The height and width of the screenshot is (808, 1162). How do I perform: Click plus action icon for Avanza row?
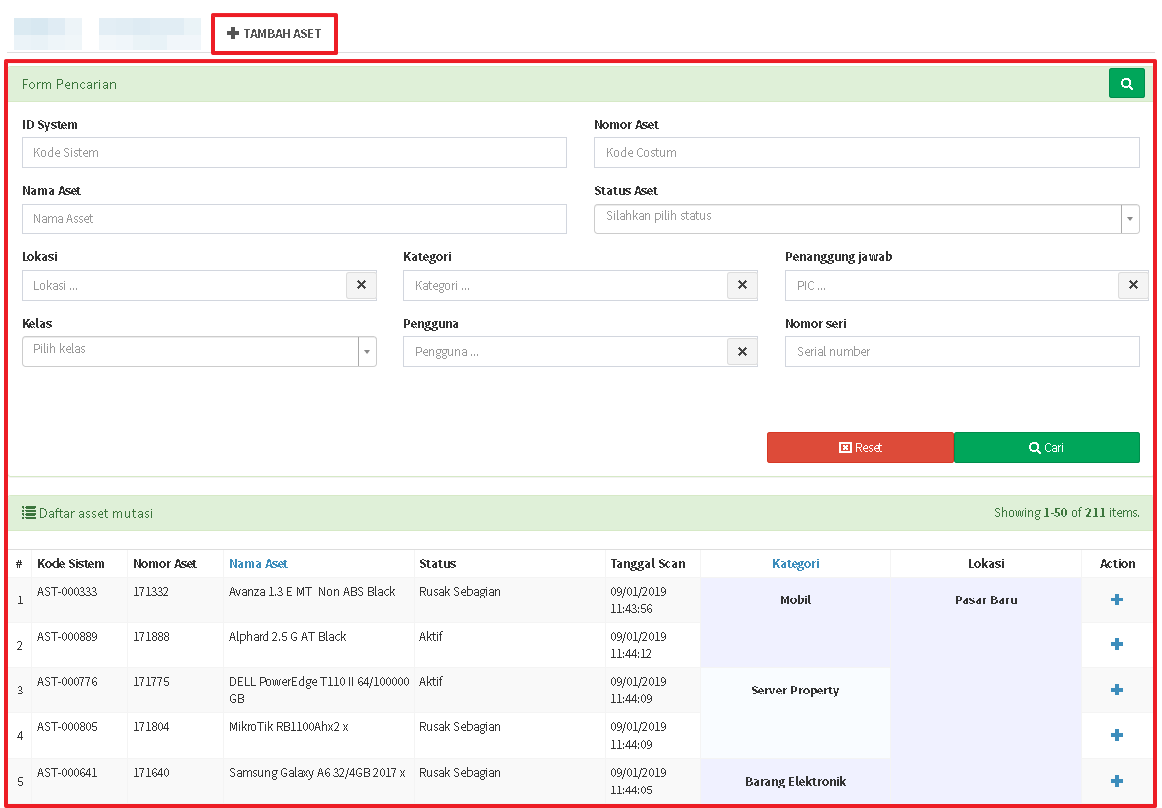coord(1117,600)
